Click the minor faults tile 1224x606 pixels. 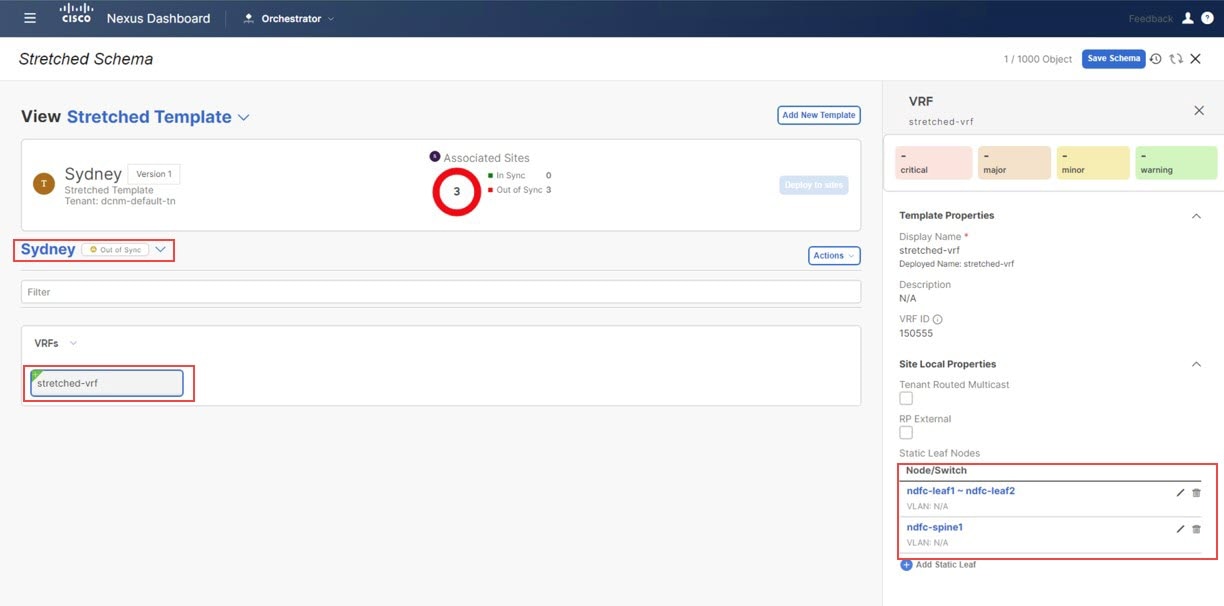[x=1093, y=163]
